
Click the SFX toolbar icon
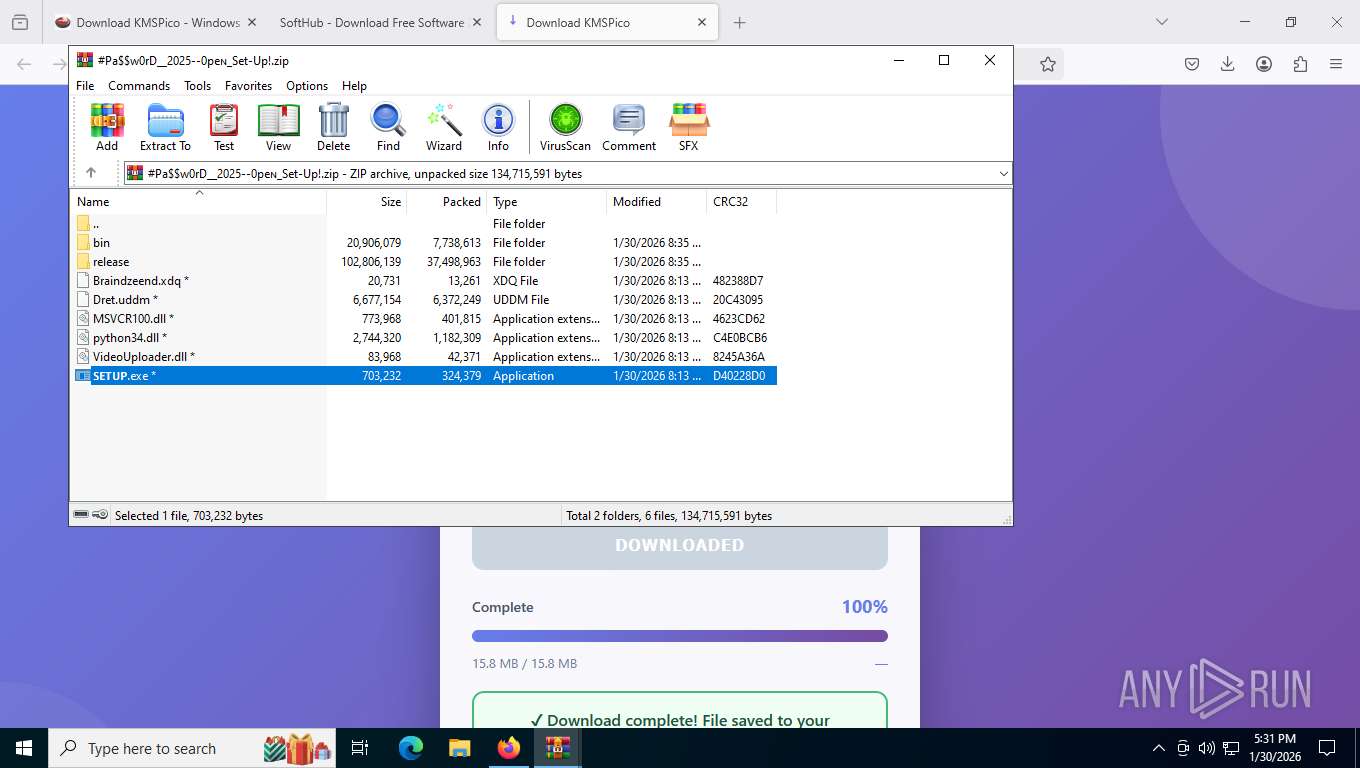[x=688, y=127]
